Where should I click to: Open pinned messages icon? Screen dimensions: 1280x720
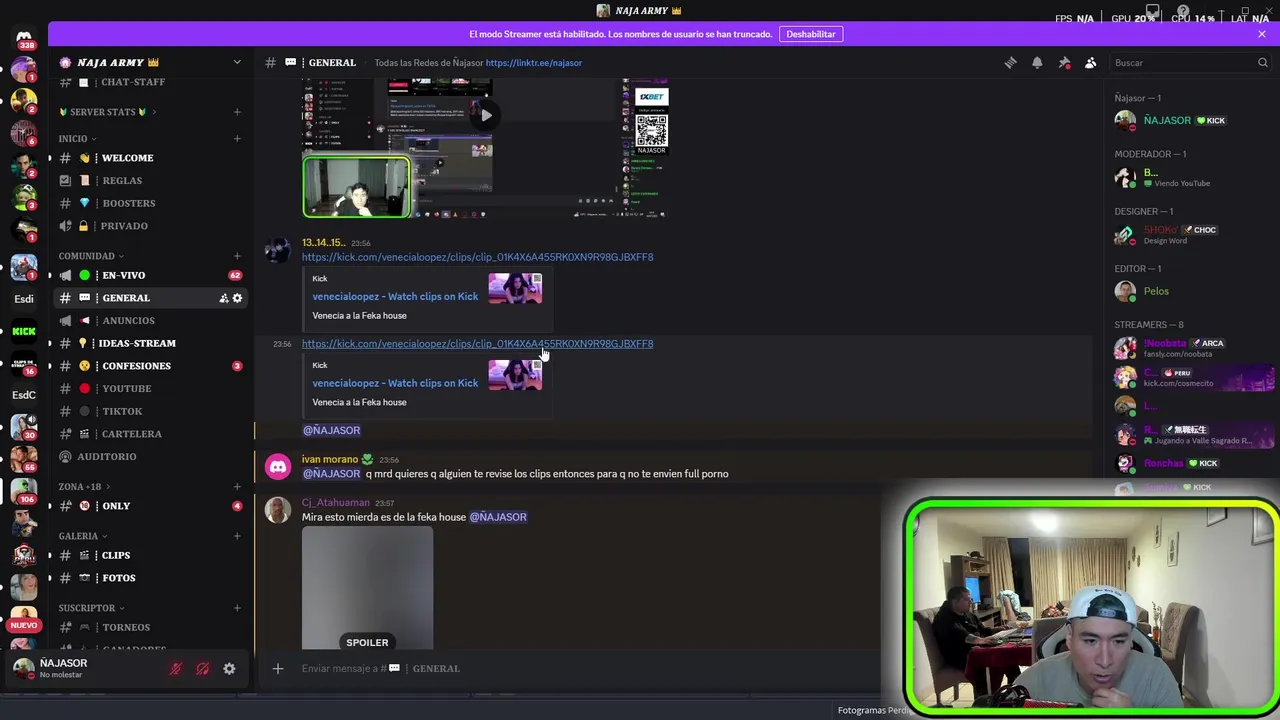click(x=1064, y=62)
